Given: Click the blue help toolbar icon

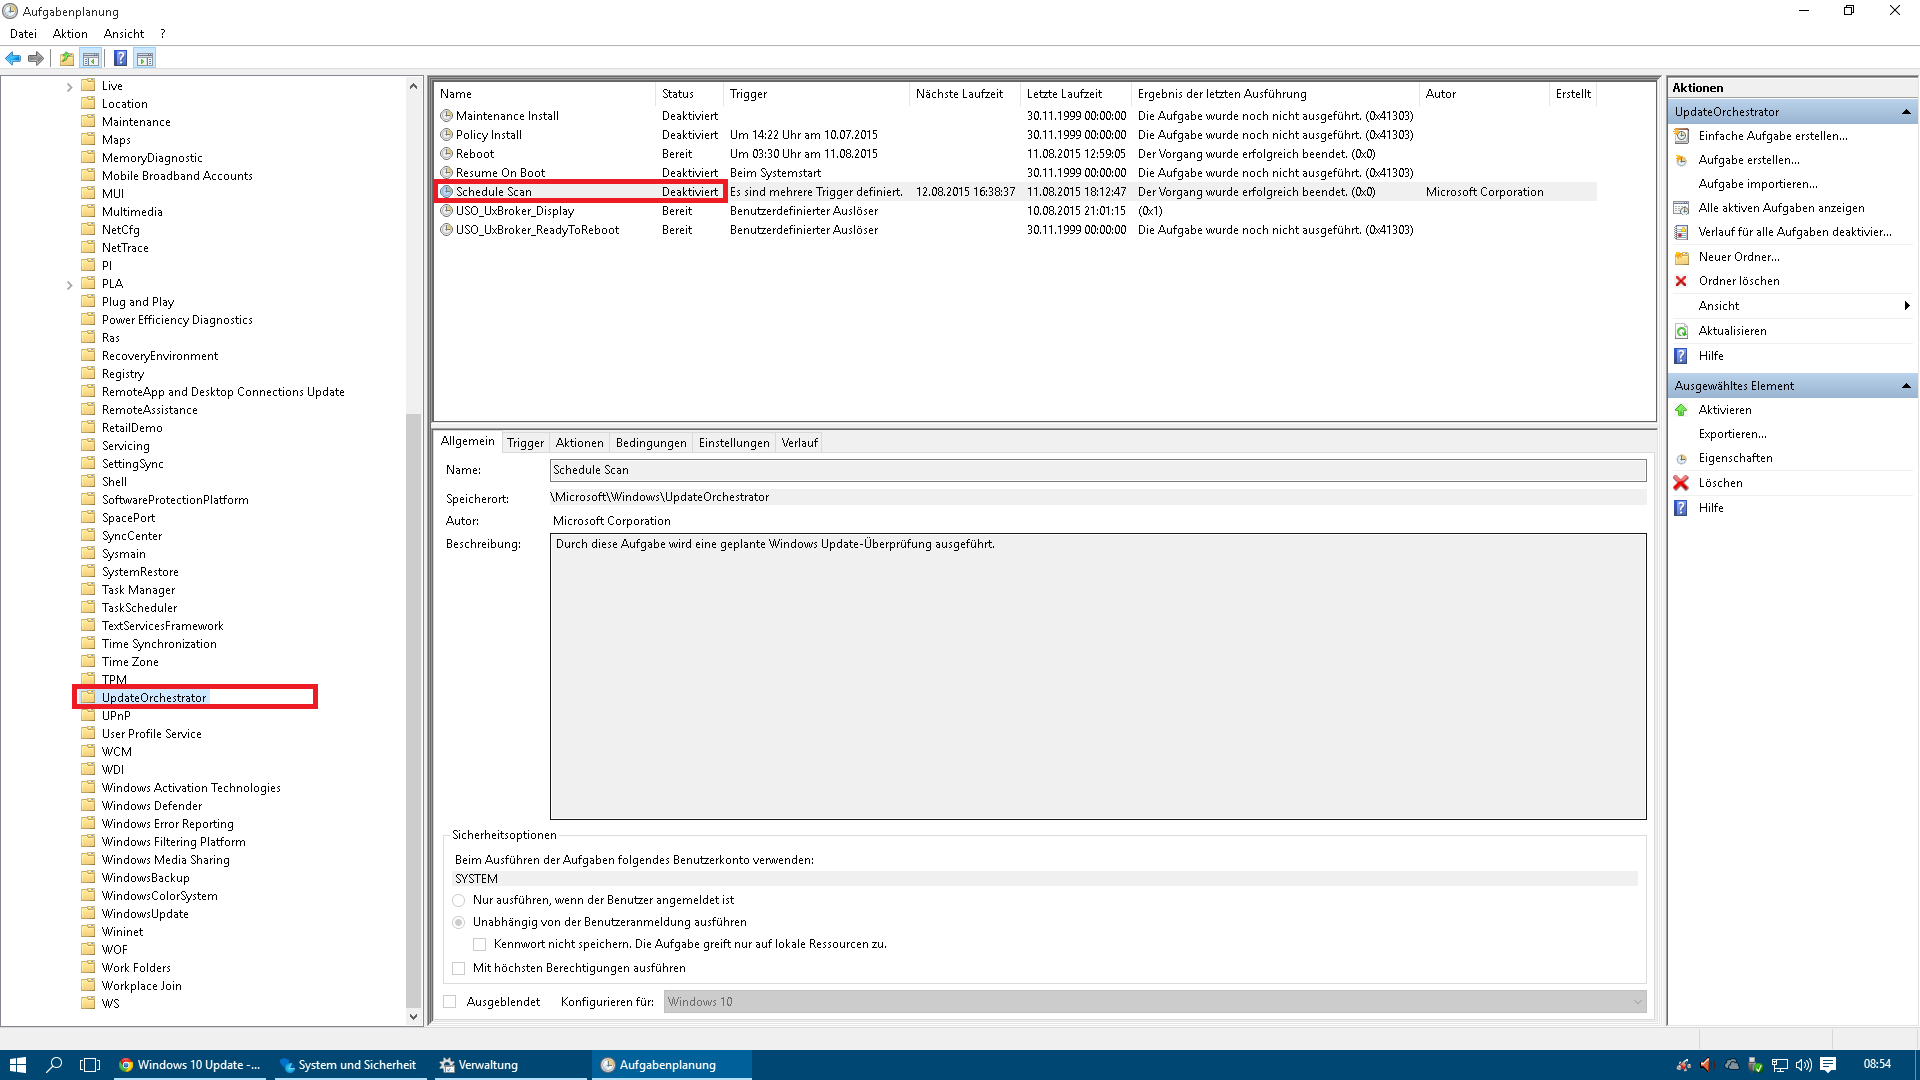Looking at the screenshot, I should coord(120,58).
